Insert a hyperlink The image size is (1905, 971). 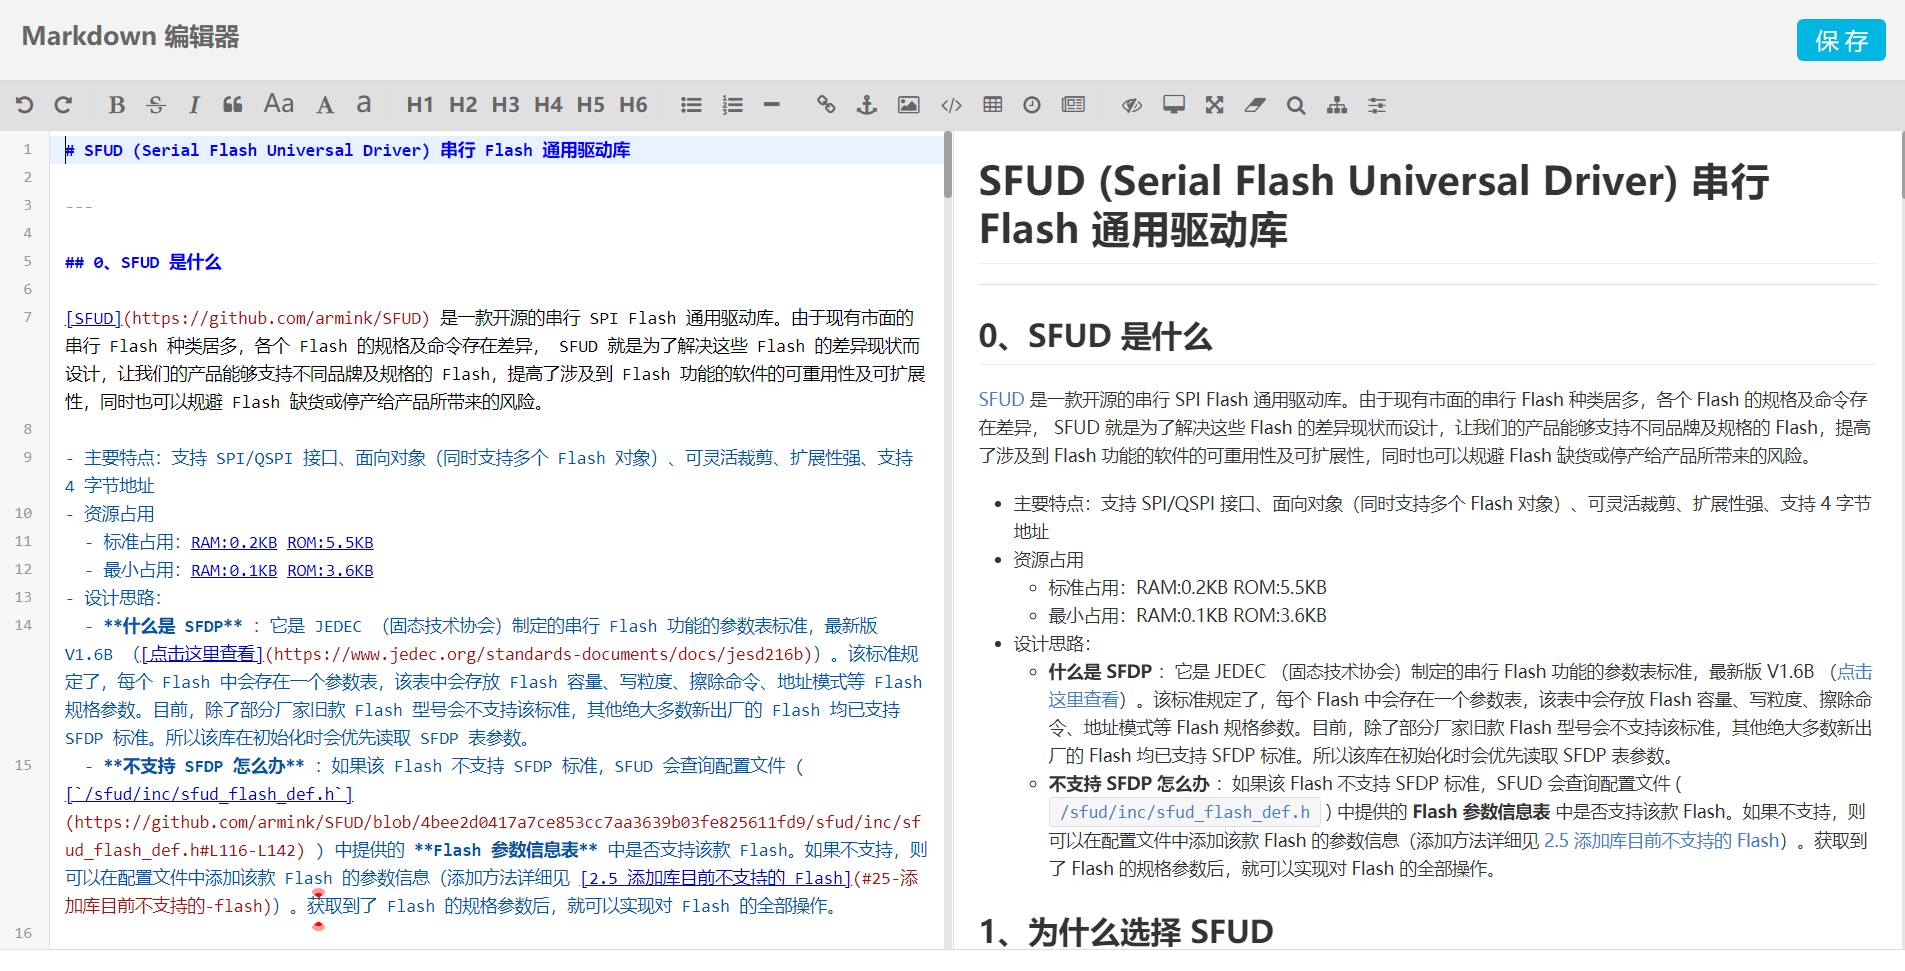(x=825, y=104)
